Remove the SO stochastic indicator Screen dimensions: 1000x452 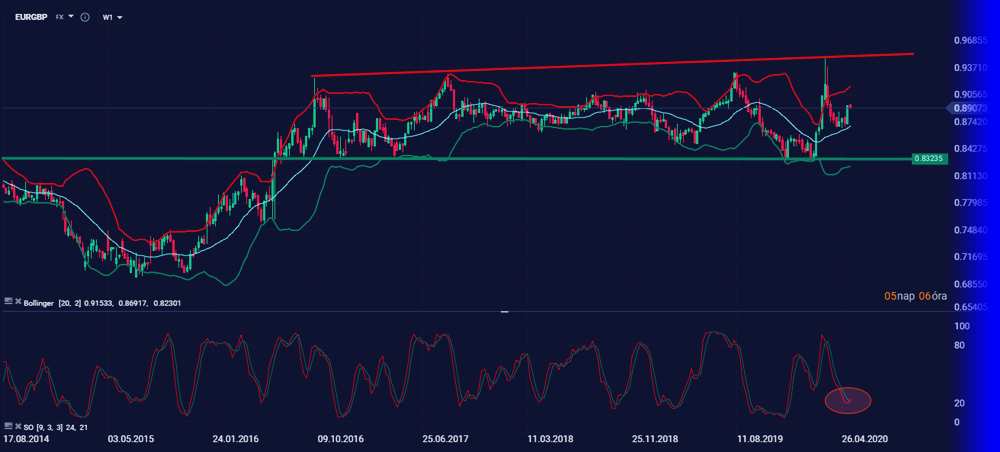coord(18,427)
